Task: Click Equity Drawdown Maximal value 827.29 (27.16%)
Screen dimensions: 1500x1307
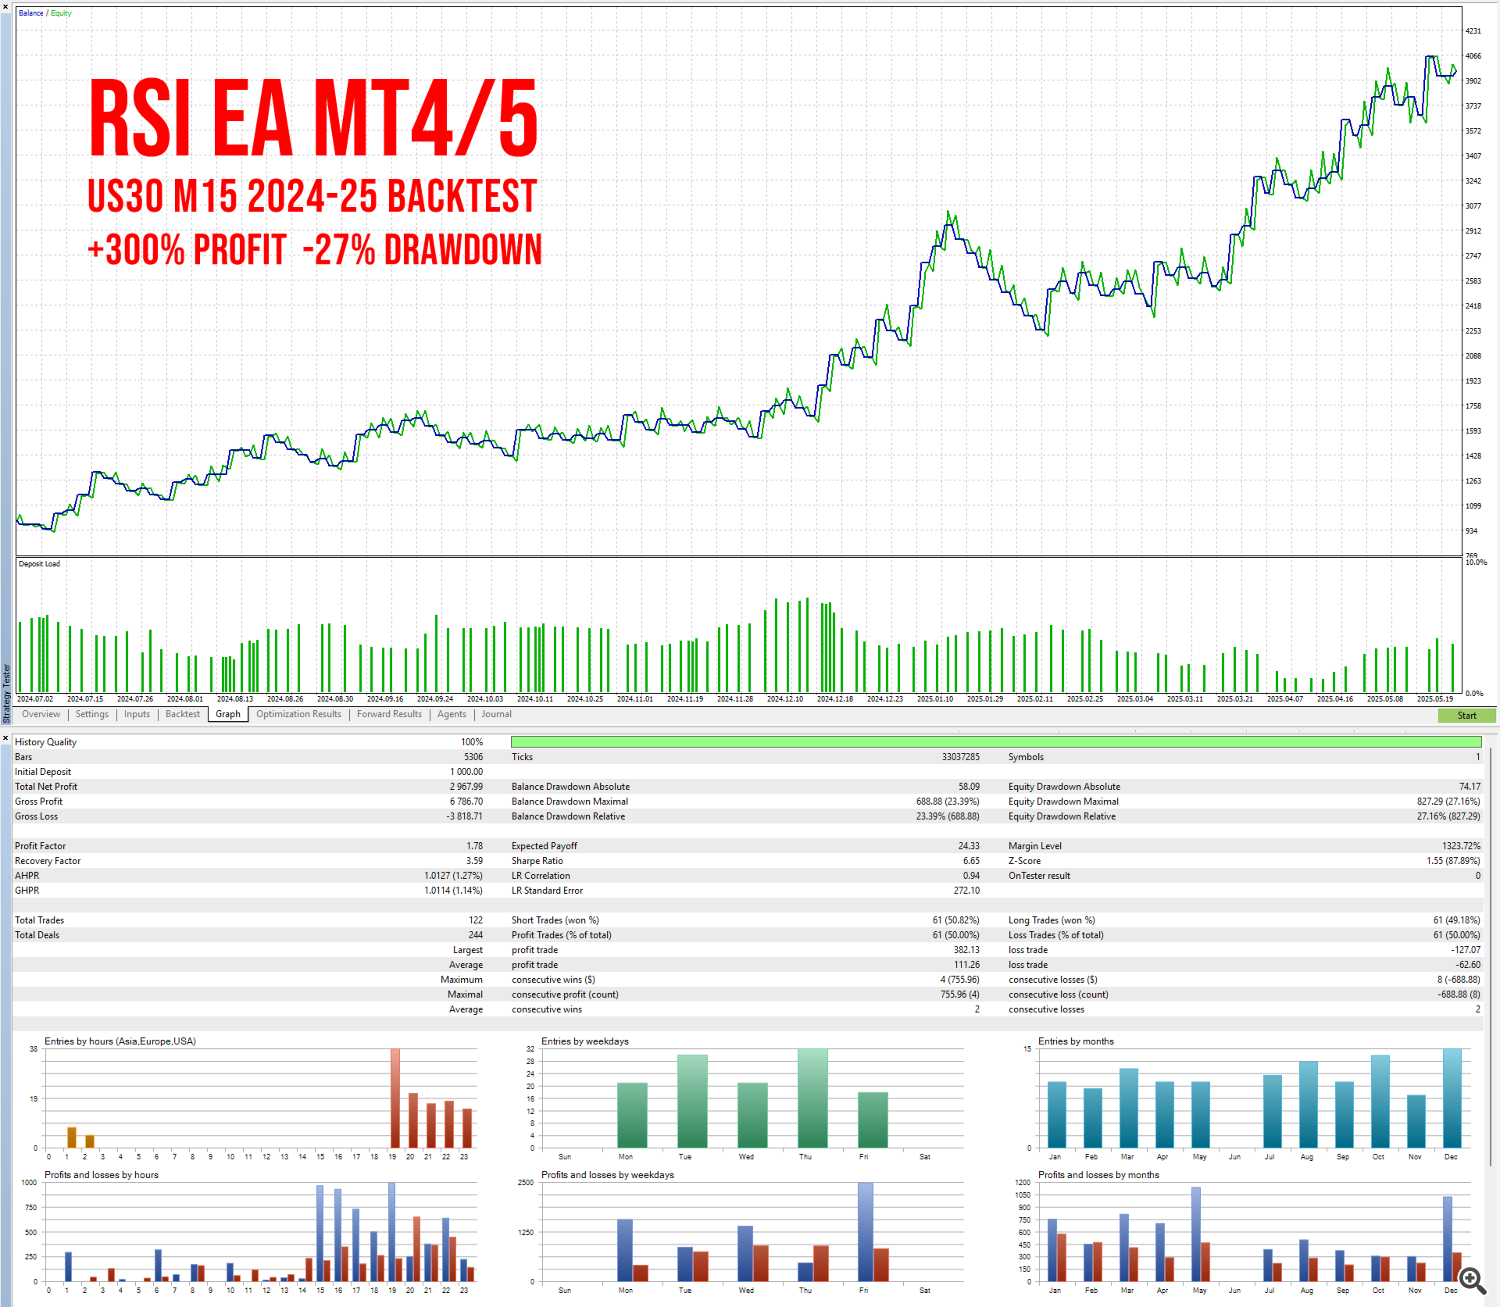Action: point(1449,802)
